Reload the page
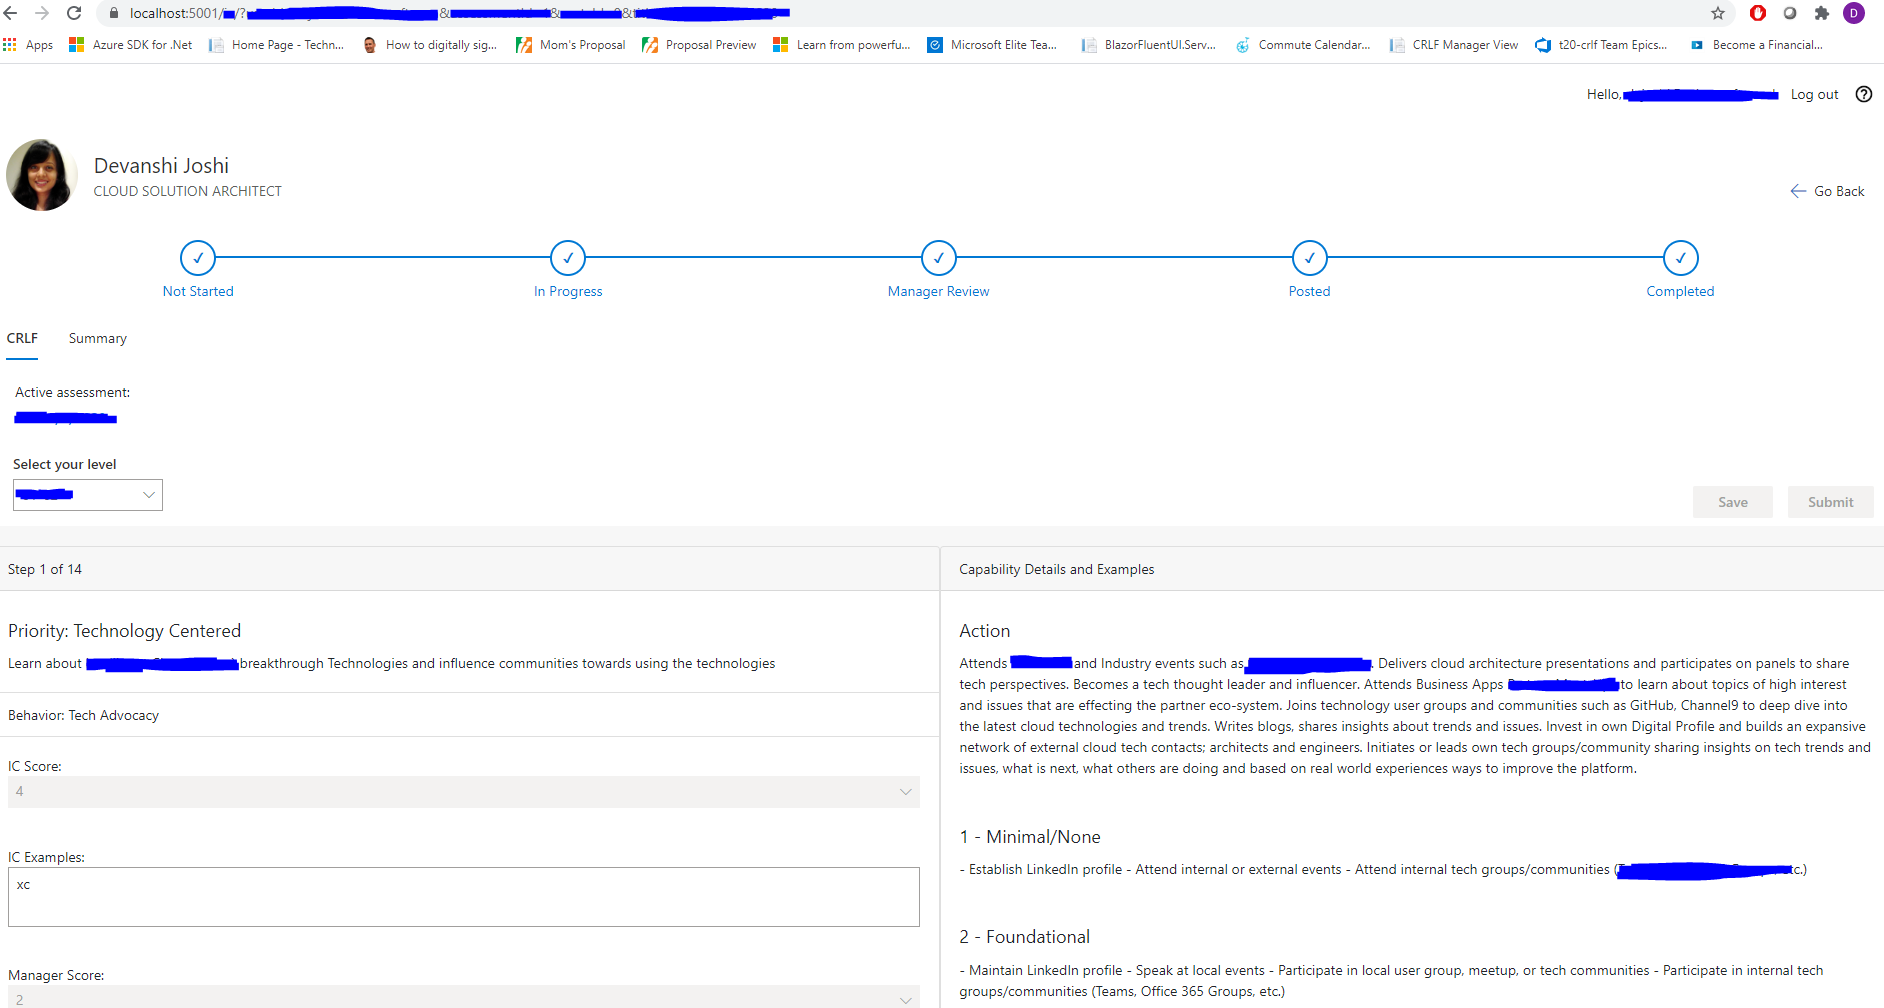 click(x=73, y=14)
